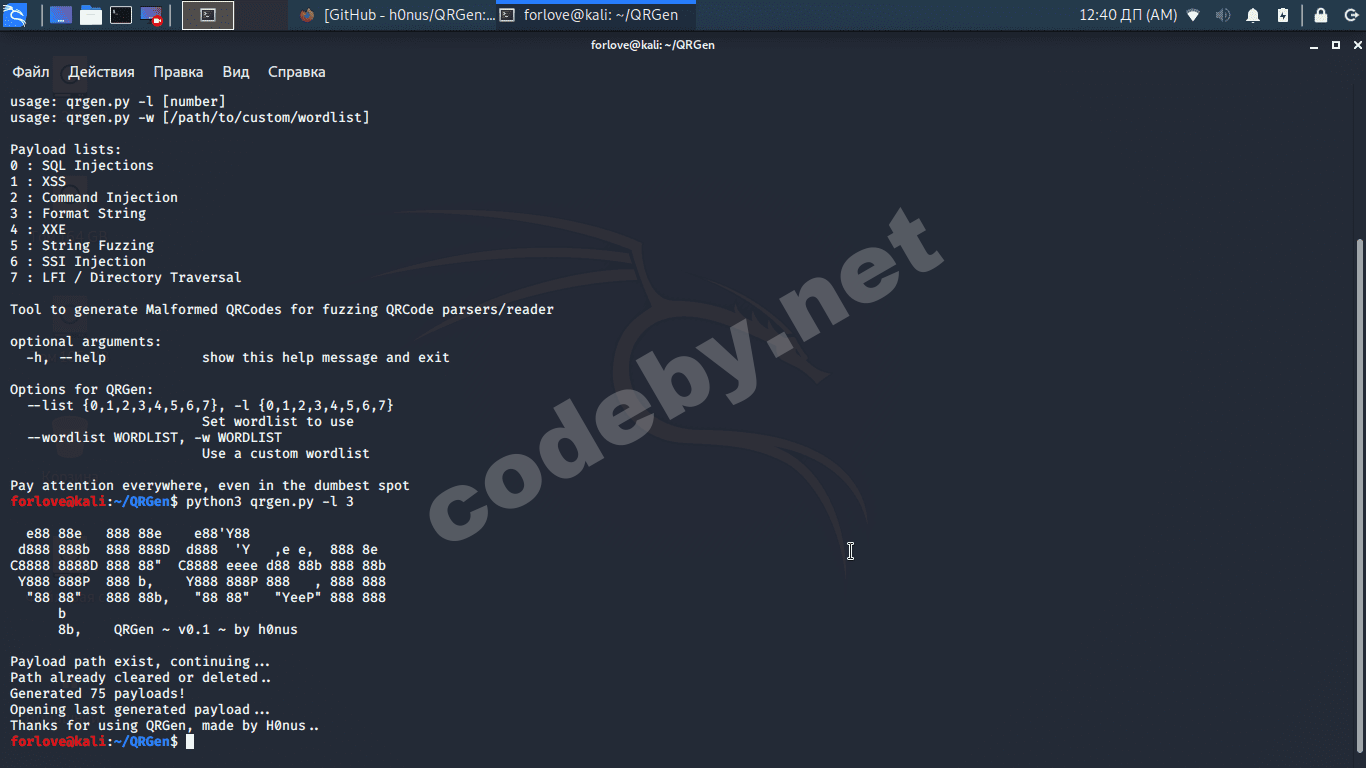Viewport: 1366px width, 768px height.
Task: Click the window title 'forlove@kali:~/QRGen'
Action: coord(653,45)
